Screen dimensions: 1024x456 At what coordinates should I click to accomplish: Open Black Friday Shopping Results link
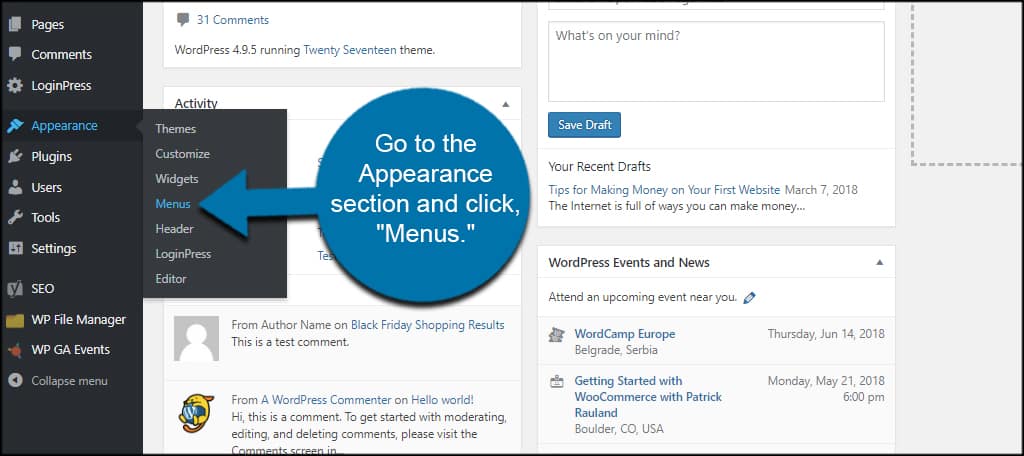428,325
